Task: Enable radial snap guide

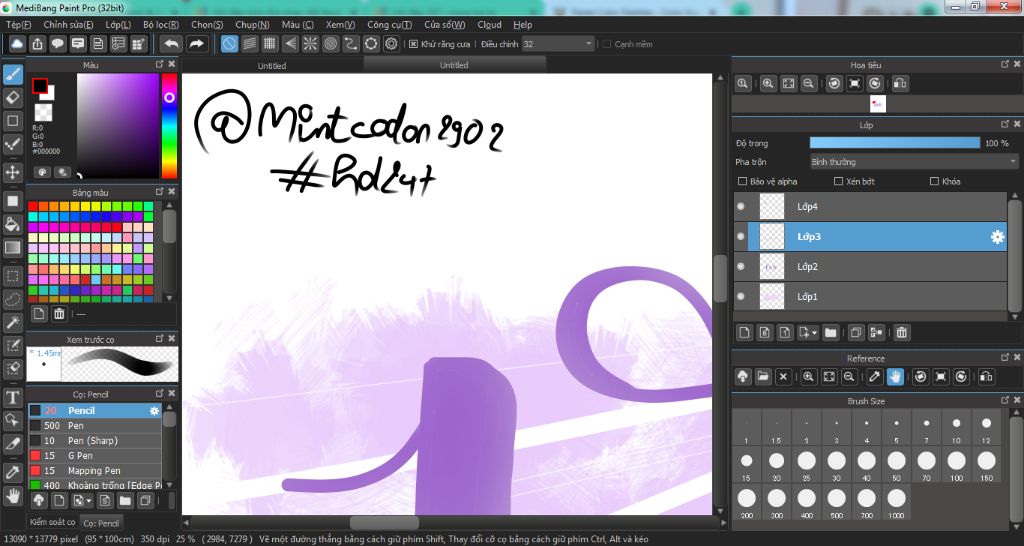Action: pyautogui.click(x=310, y=44)
